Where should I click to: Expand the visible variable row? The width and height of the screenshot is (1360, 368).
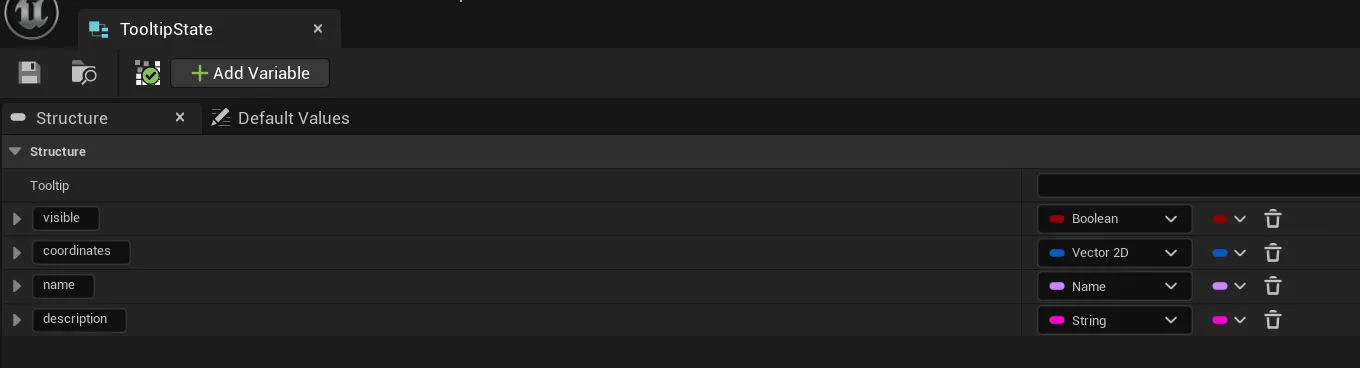[x=16, y=219]
